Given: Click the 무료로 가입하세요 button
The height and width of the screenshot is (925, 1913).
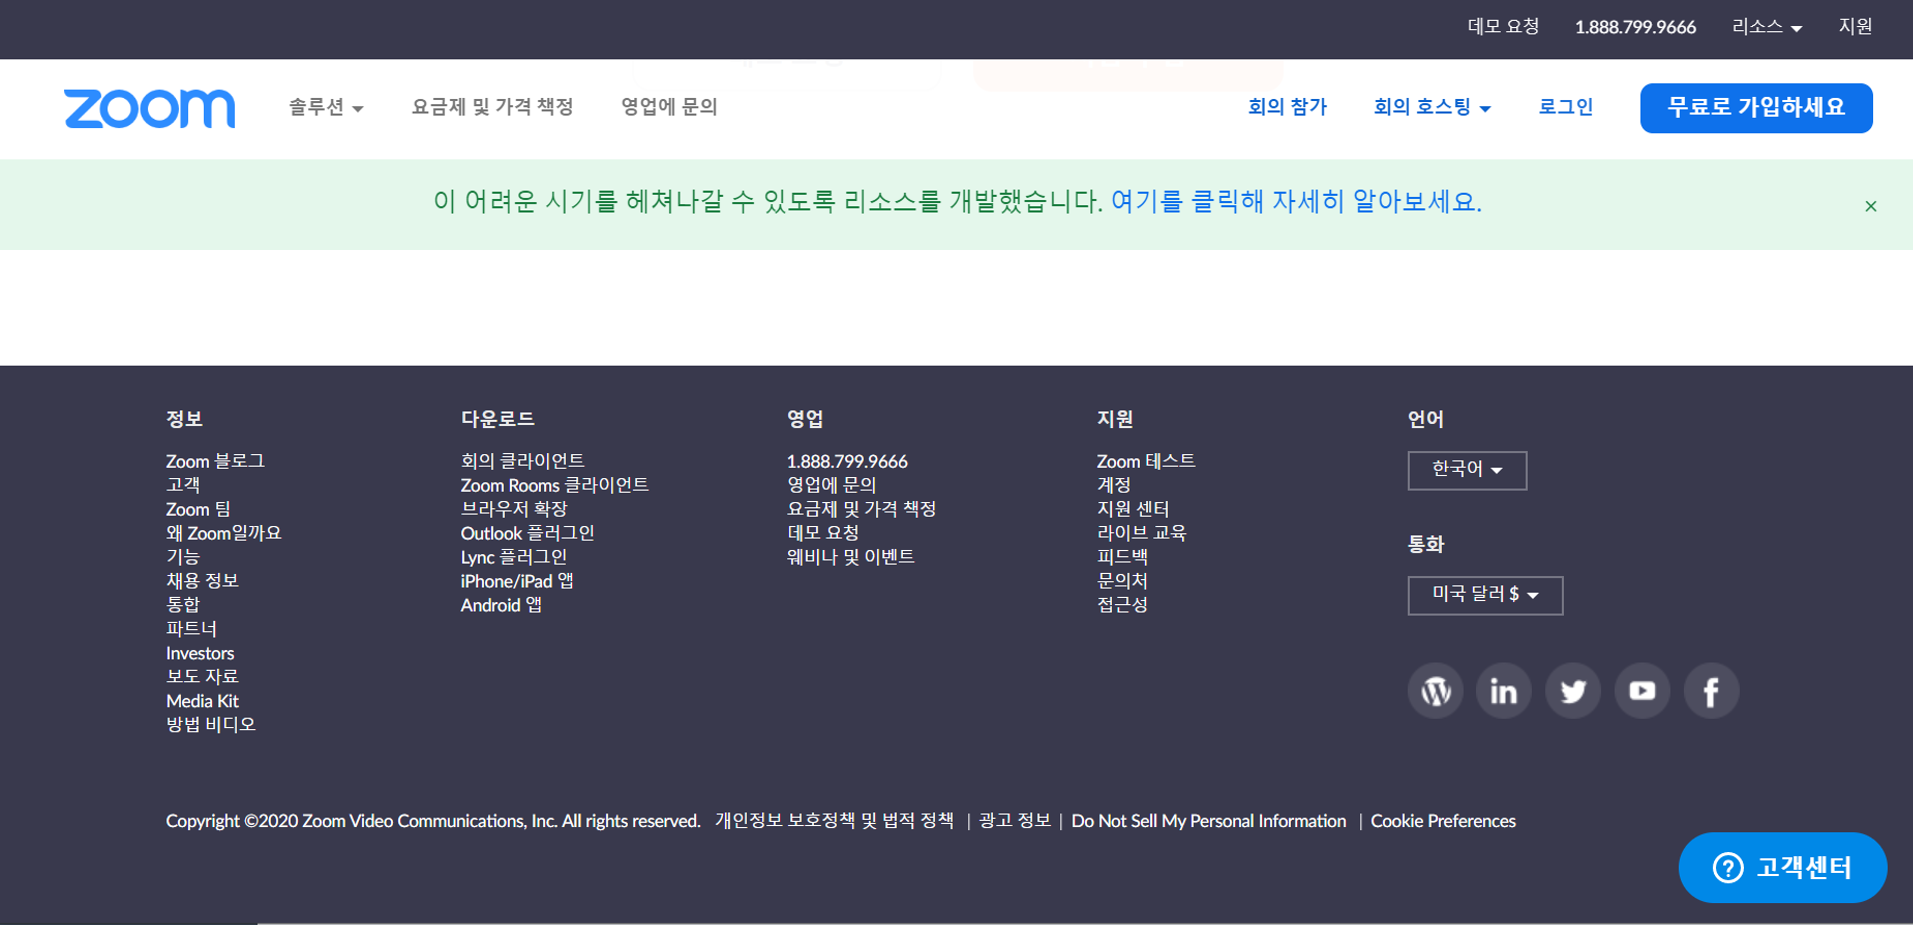Looking at the screenshot, I should 1756,108.
